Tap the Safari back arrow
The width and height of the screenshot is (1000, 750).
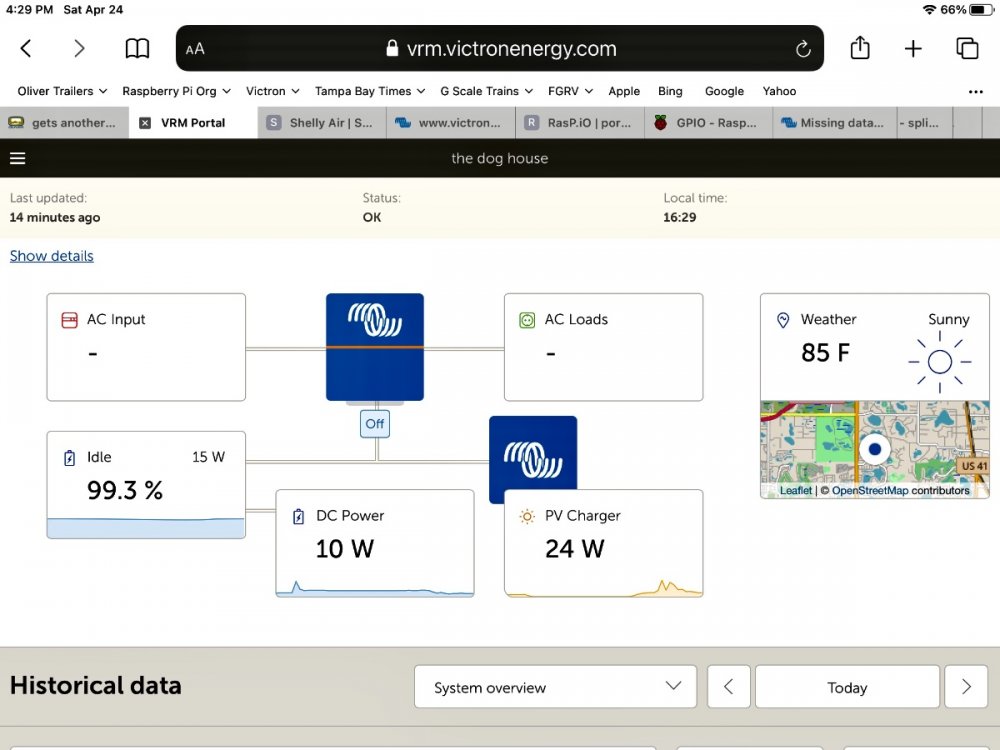27,48
